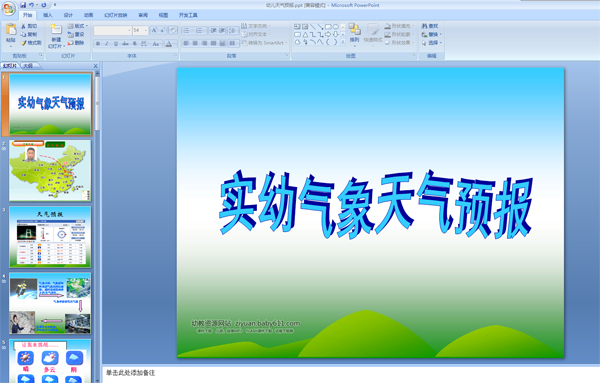Click the Paste clipboard icon
Image resolution: width=600 pixels, height=383 pixels.
(x=11, y=29)
